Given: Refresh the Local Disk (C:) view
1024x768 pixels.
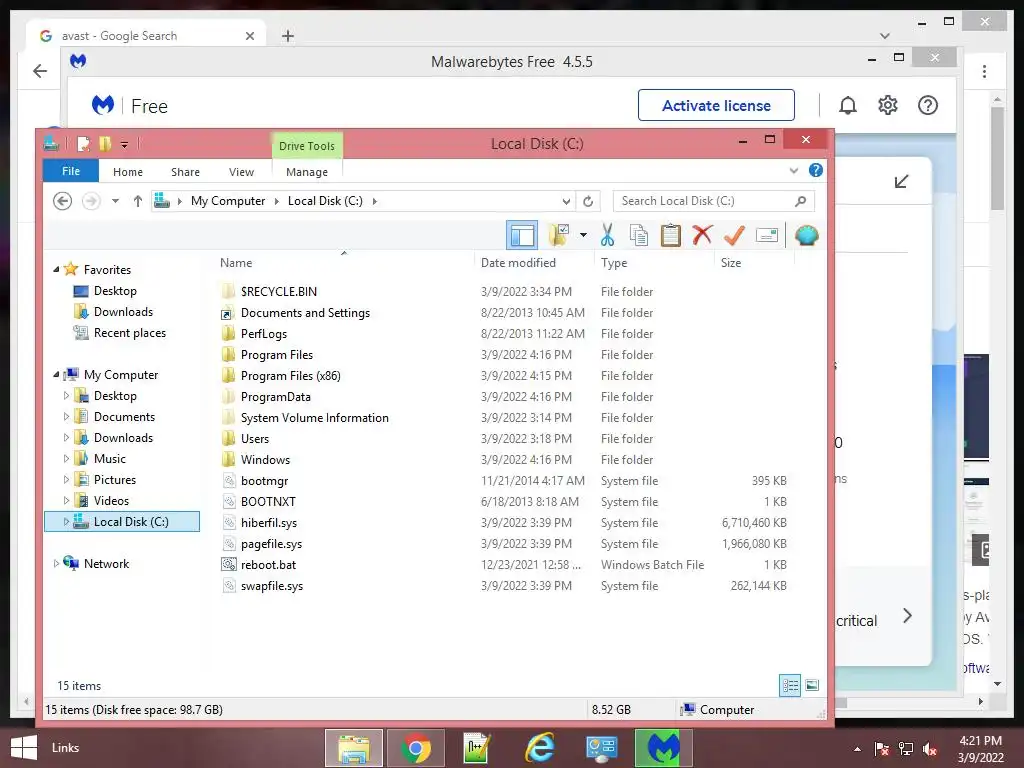Looking at the screenshot, I should click(588, 201).
